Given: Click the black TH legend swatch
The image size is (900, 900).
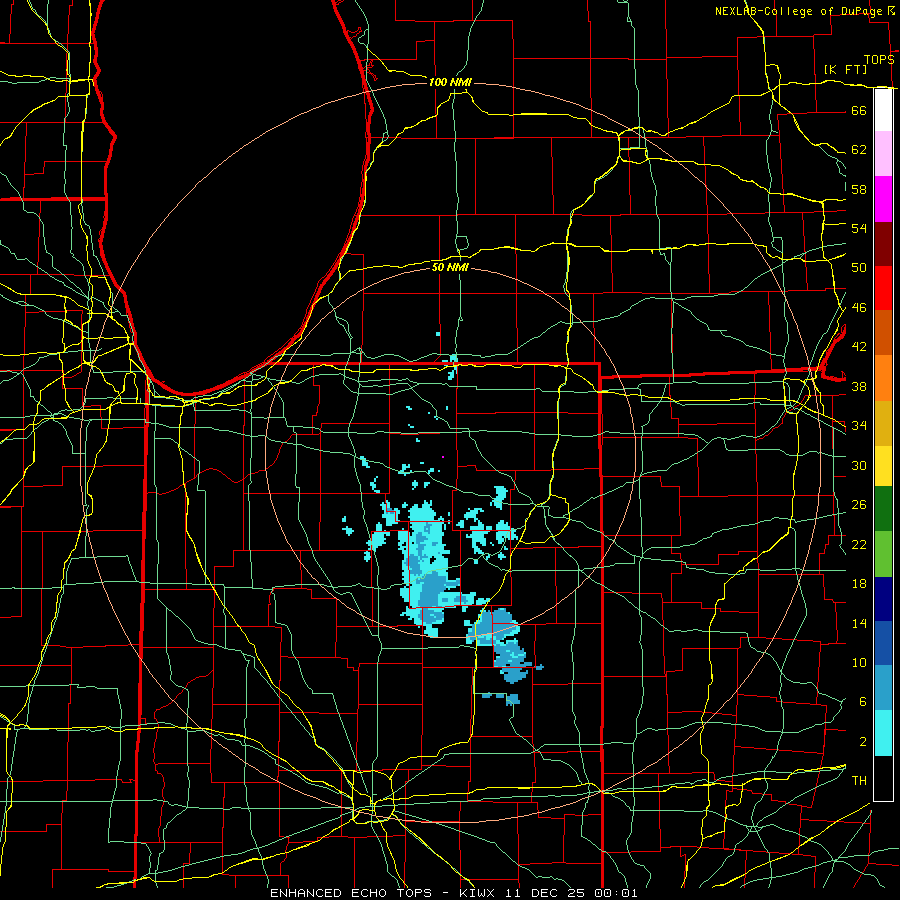Looking at the screenshot, I should (883, 778).
